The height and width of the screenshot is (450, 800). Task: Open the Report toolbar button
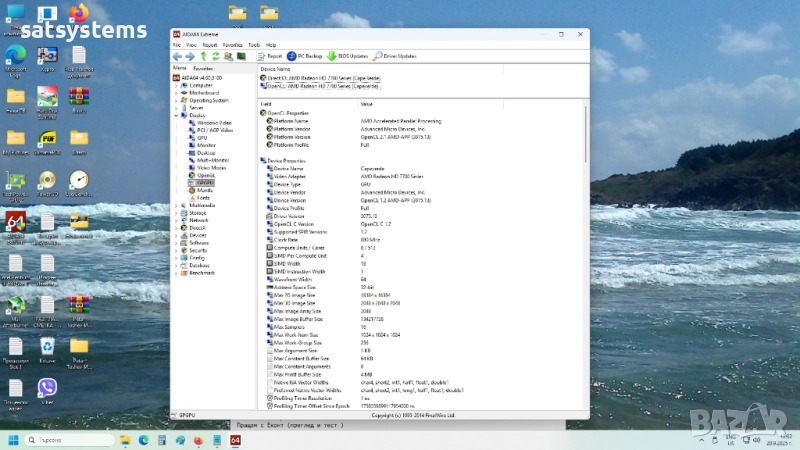coord(270,56)
